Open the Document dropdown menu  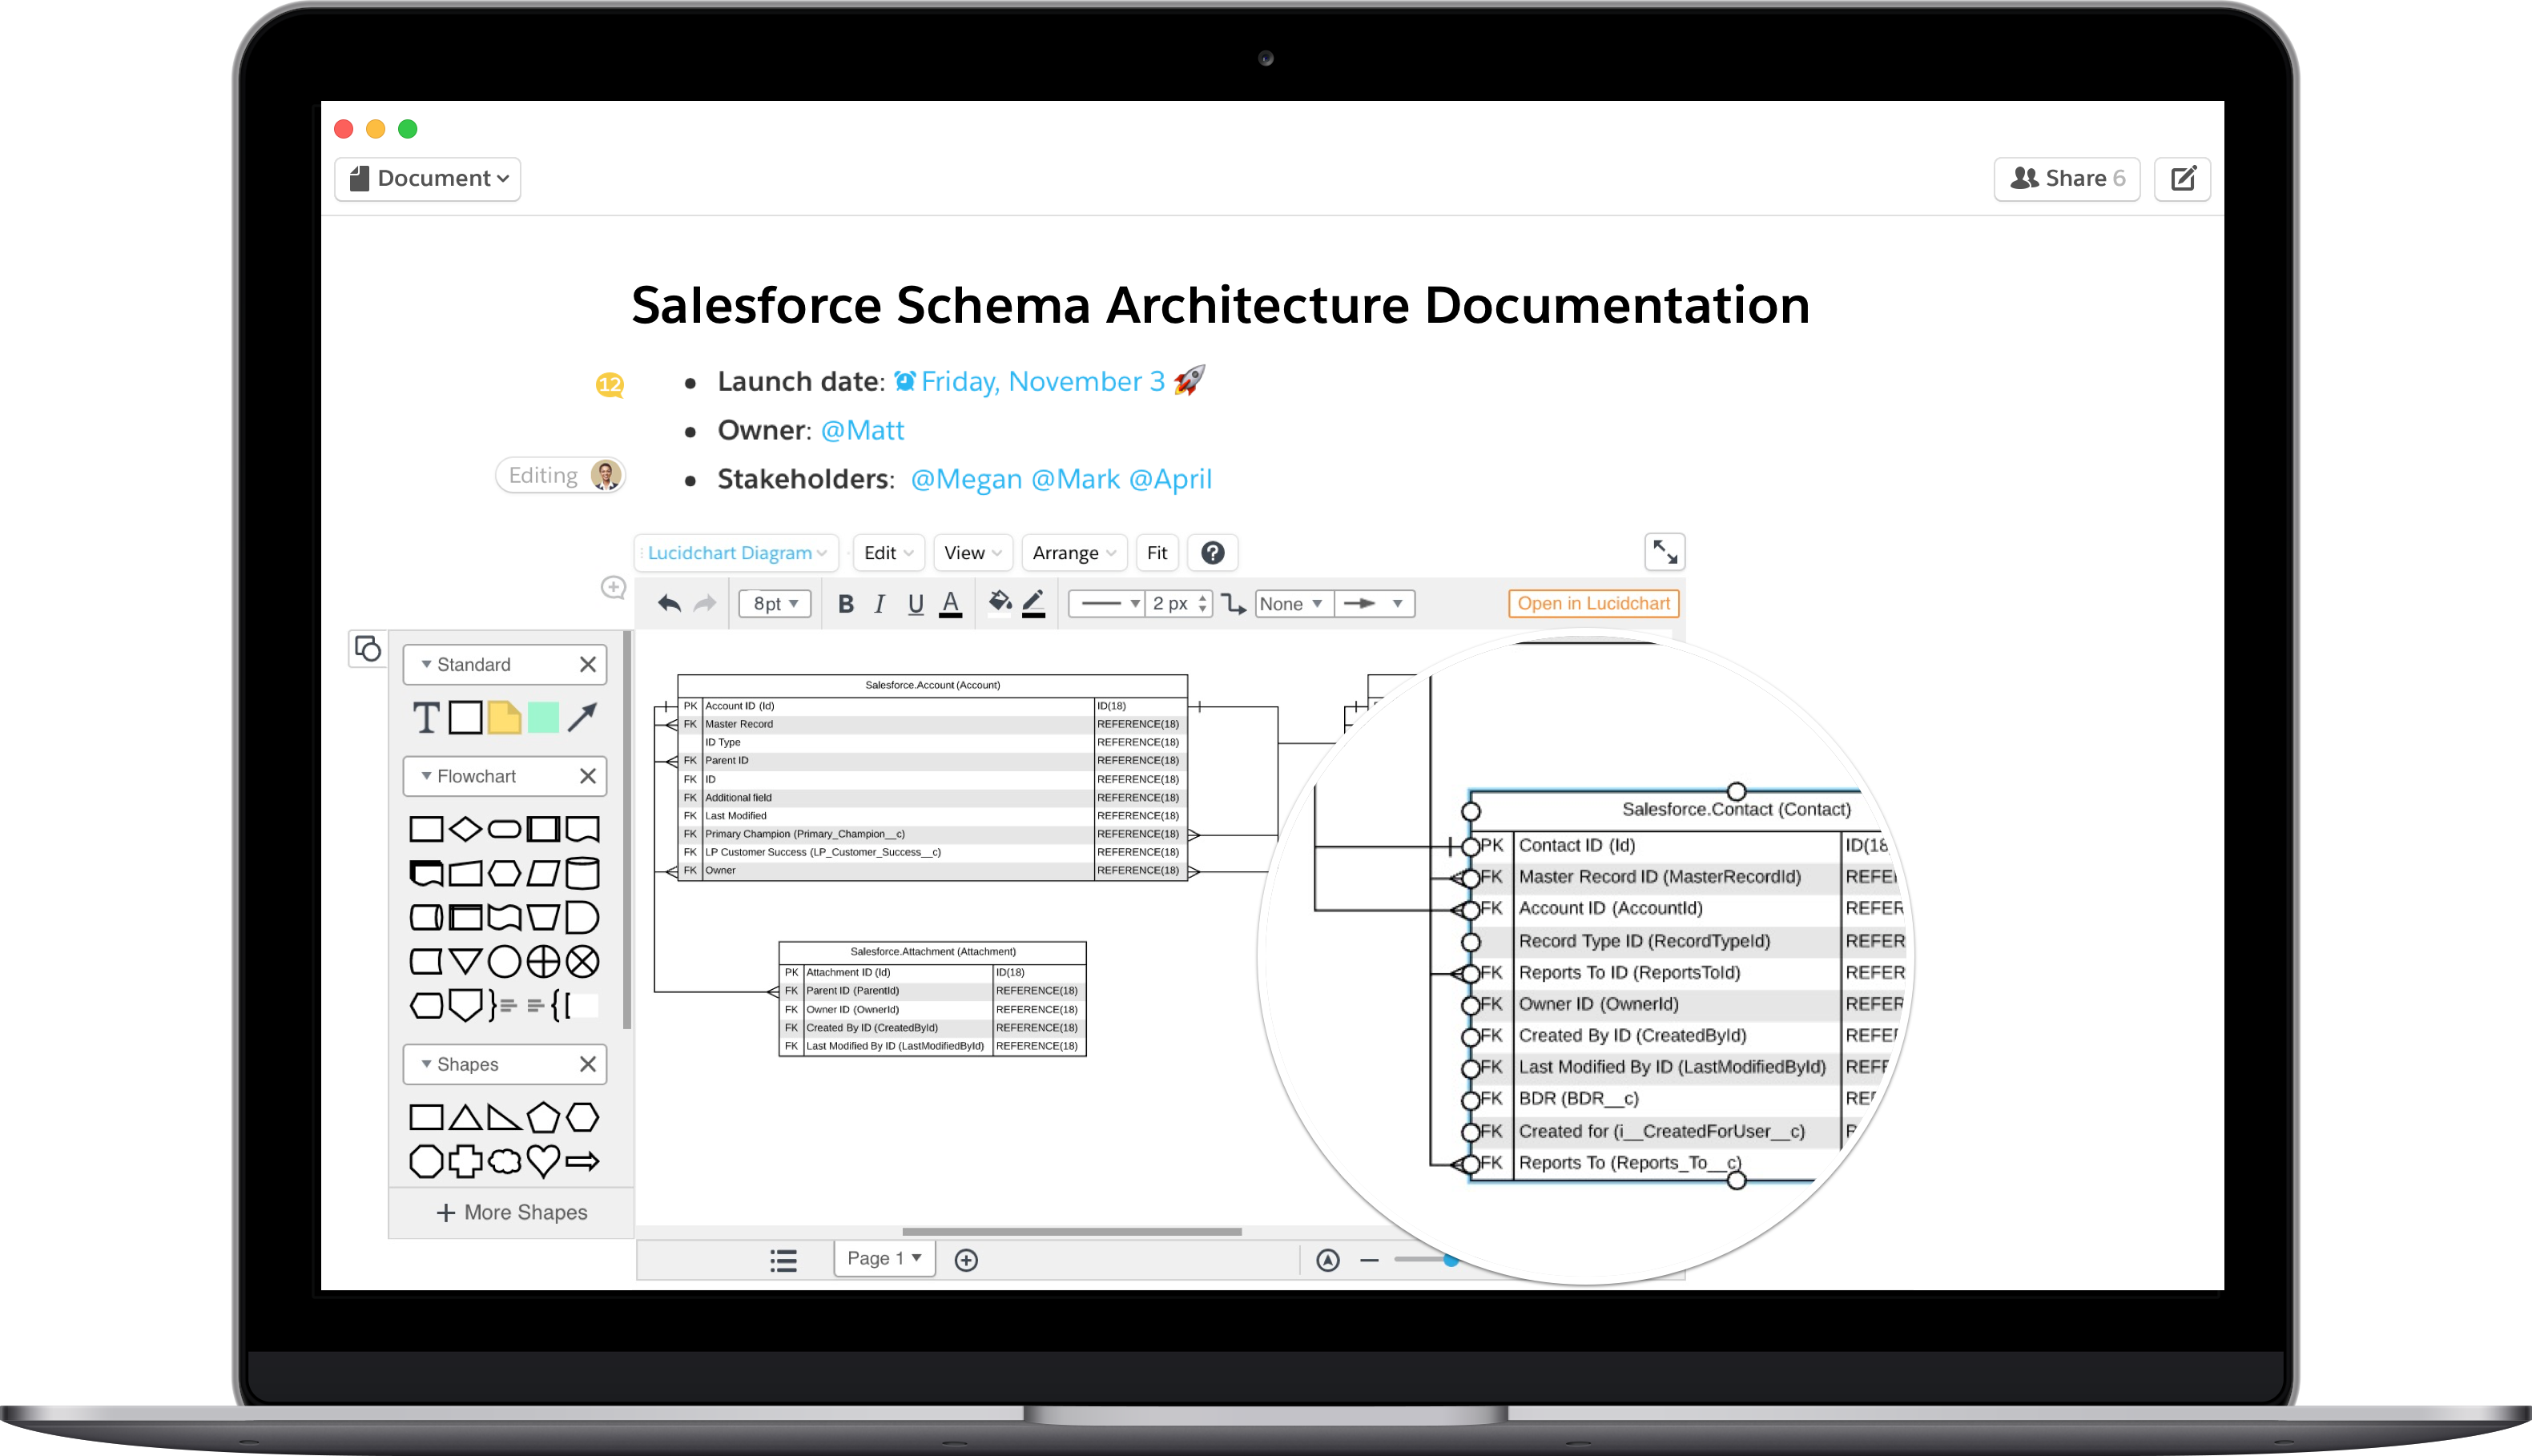point(428,179)
